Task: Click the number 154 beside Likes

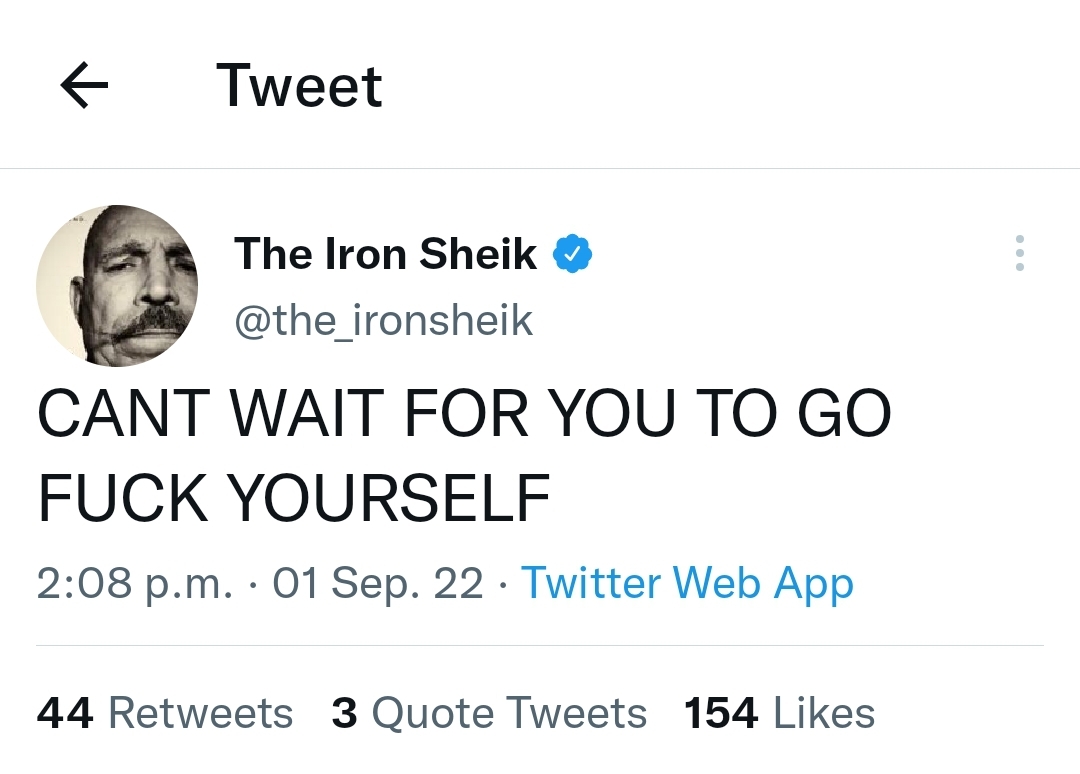Action: [x=721, y=713]
